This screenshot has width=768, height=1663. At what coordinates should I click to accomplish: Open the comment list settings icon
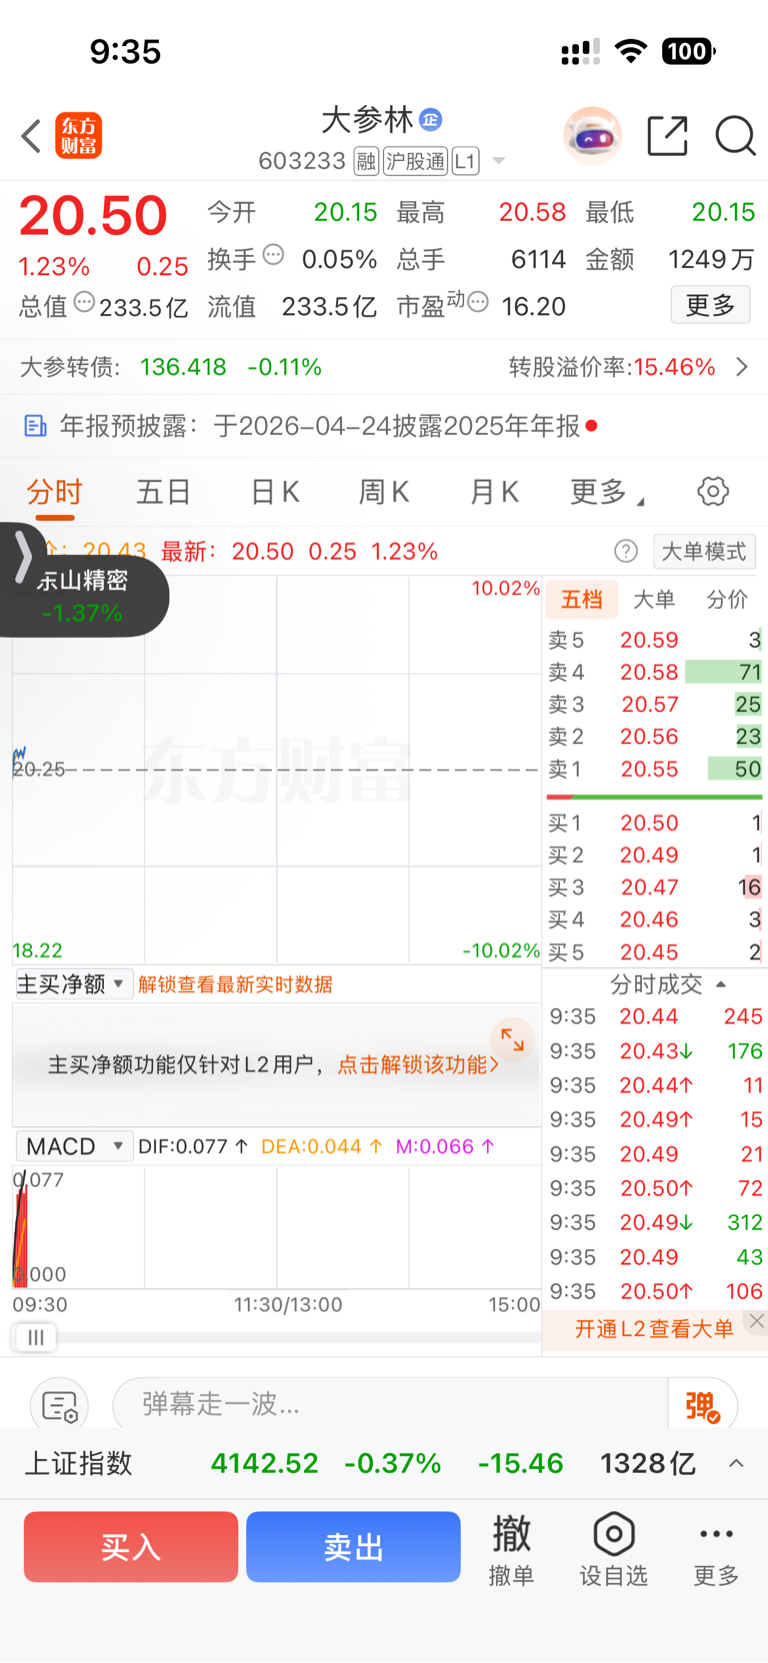60,1406
